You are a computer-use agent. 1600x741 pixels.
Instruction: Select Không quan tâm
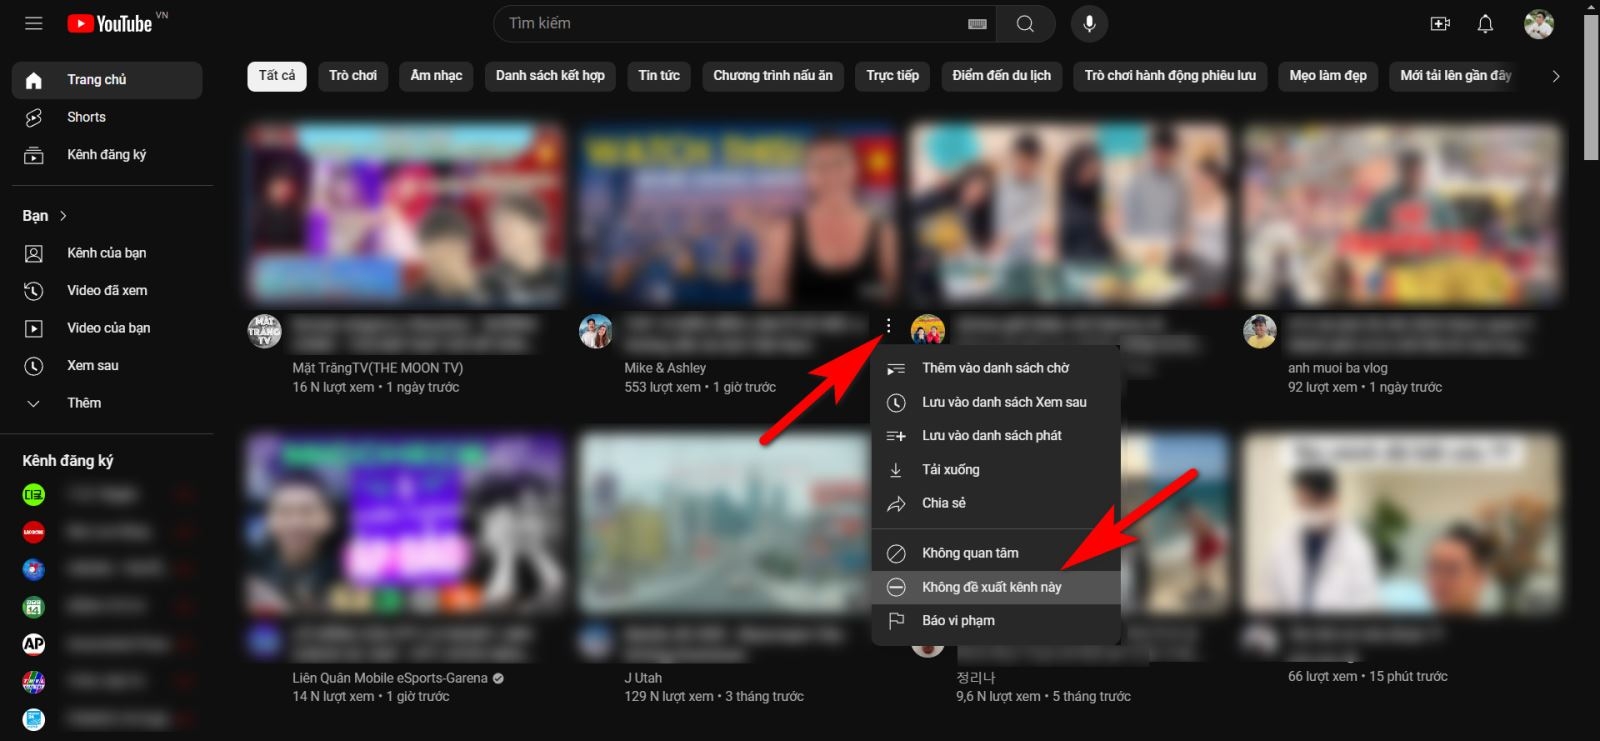tap(996, 553)
